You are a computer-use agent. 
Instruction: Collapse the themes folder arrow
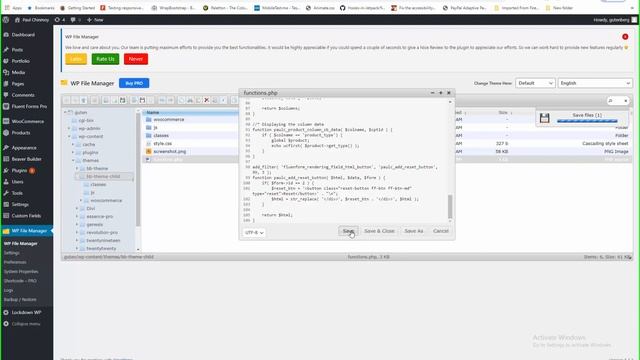[73, 160]
